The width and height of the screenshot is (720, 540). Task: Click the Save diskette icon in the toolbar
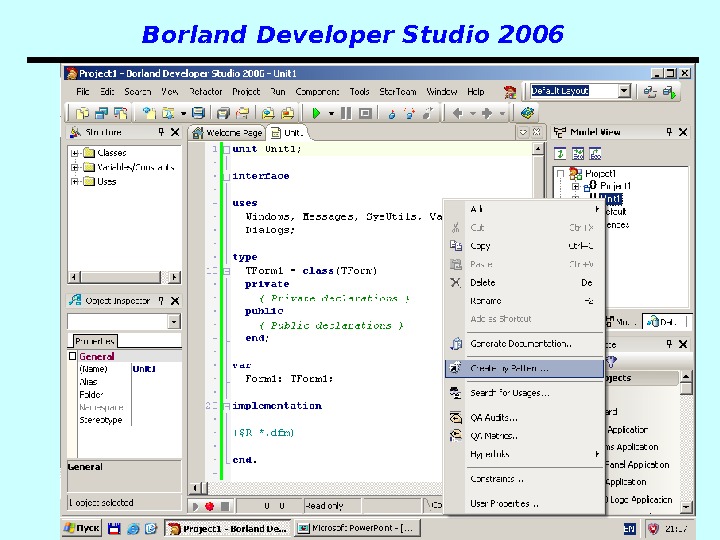198,113
